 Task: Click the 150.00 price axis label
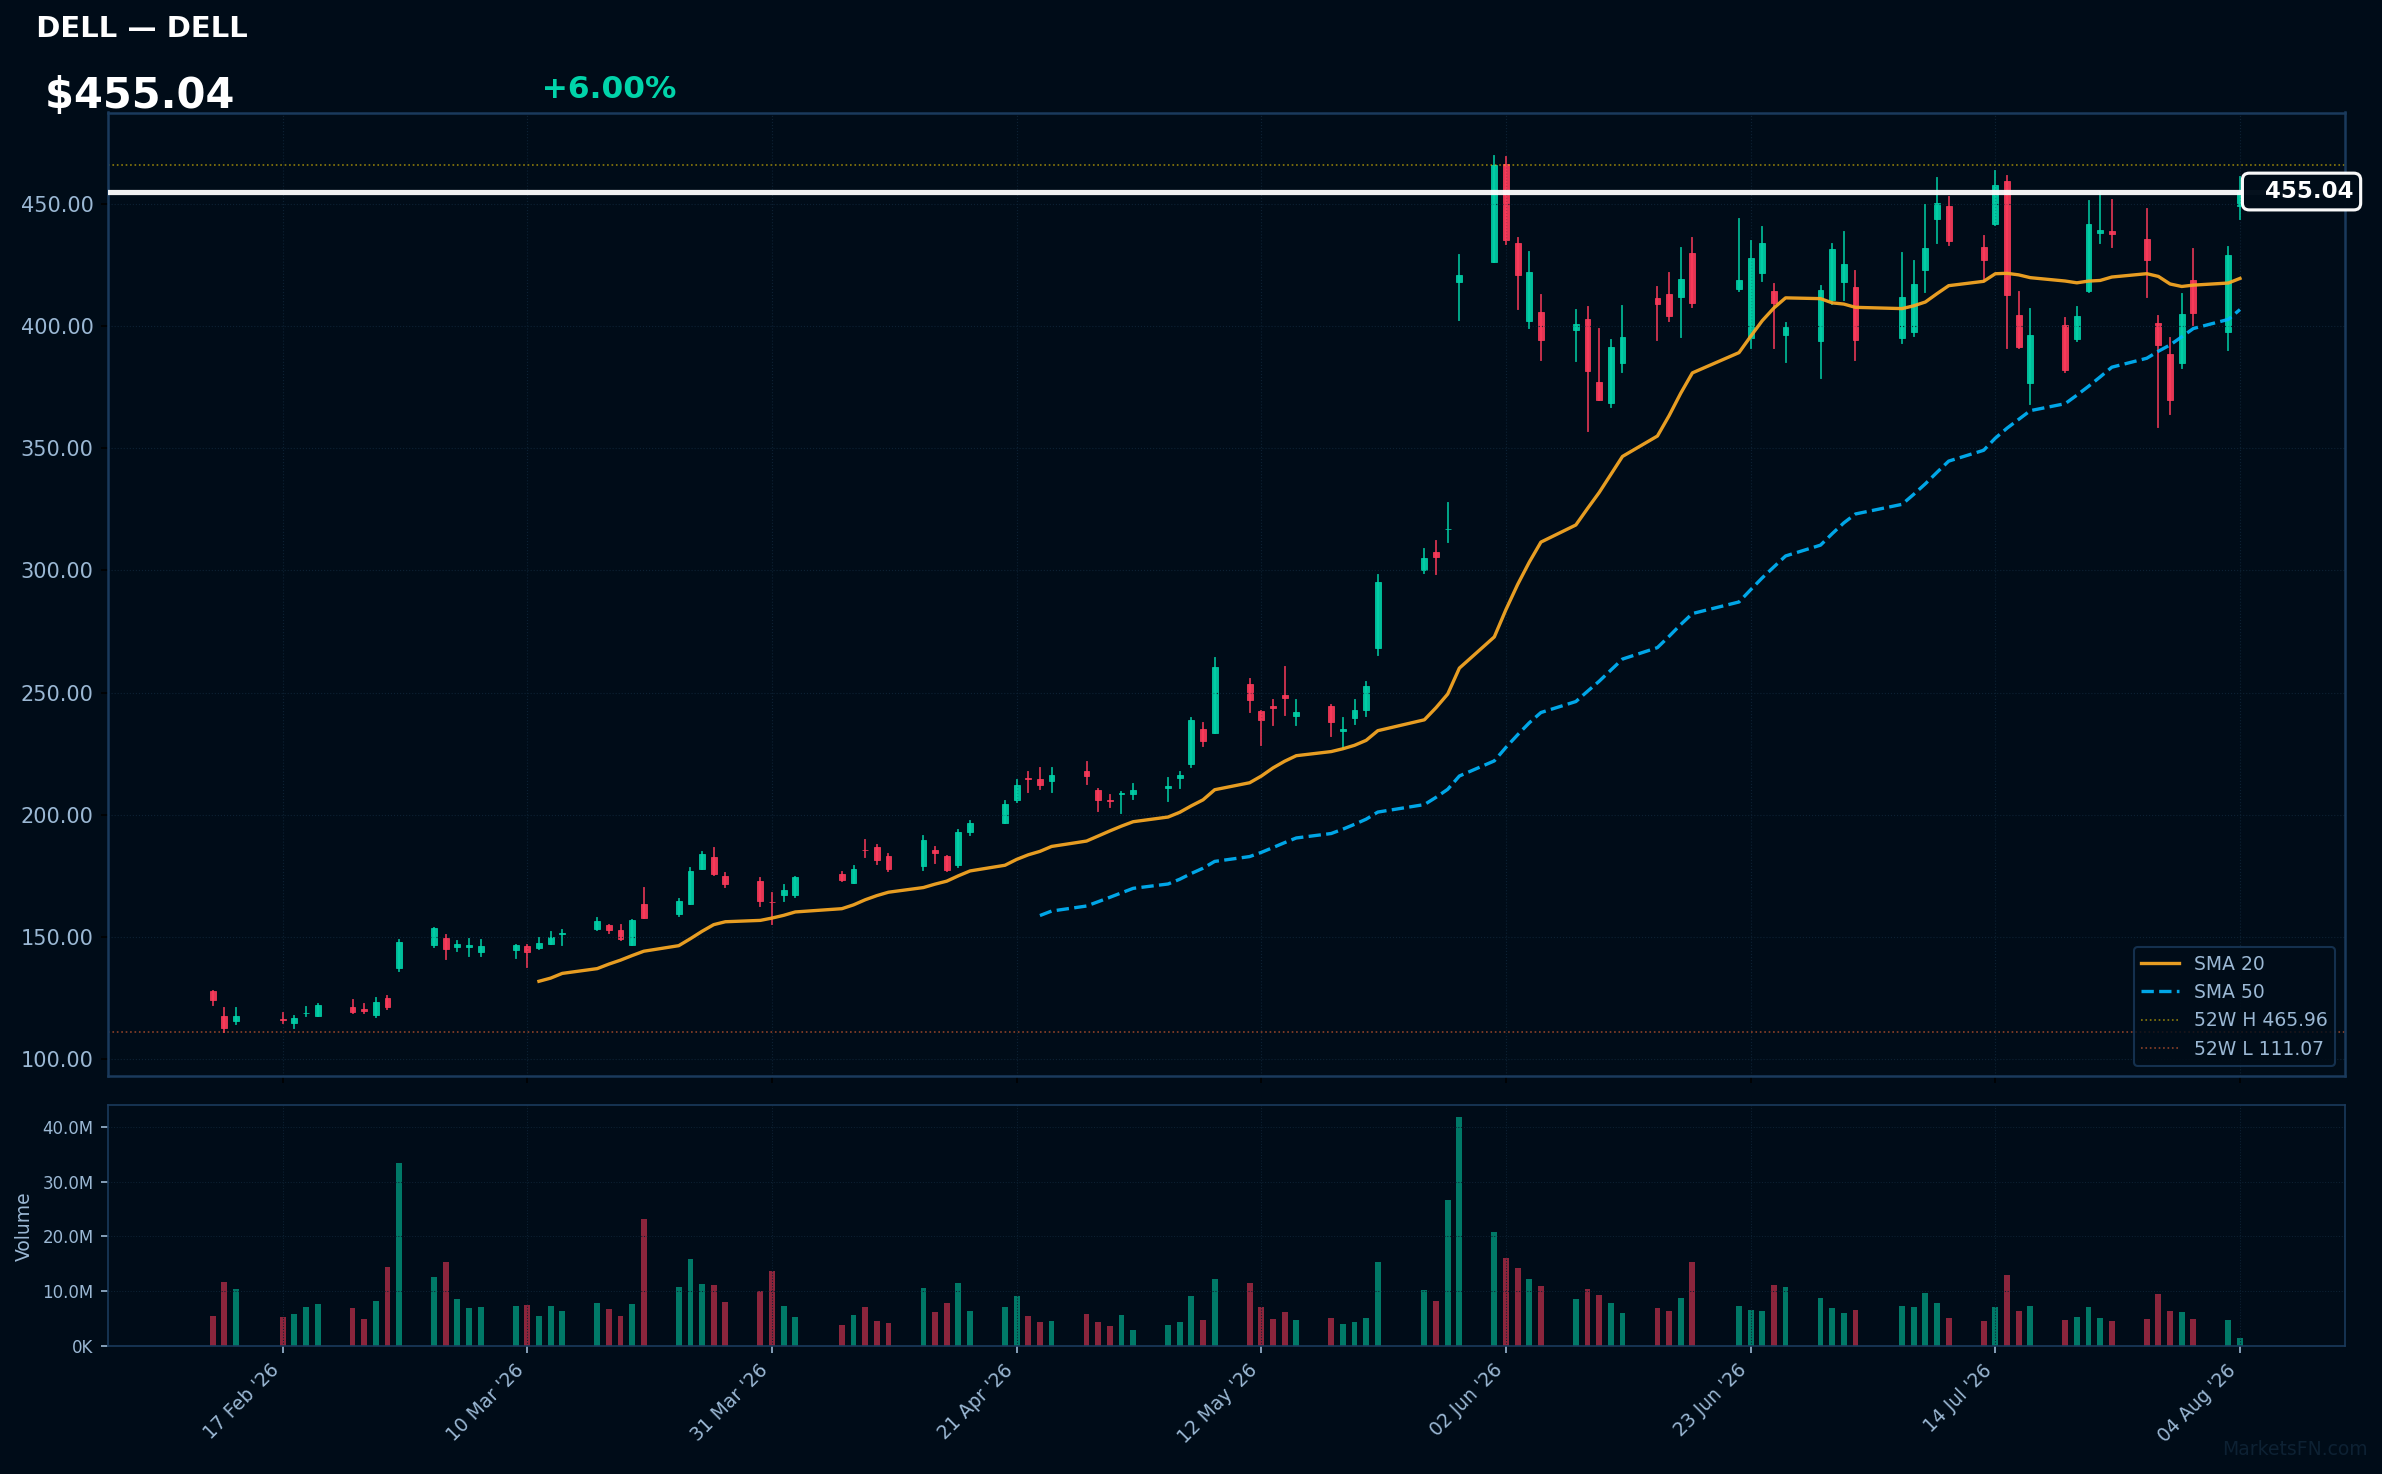tap(57, 937)
